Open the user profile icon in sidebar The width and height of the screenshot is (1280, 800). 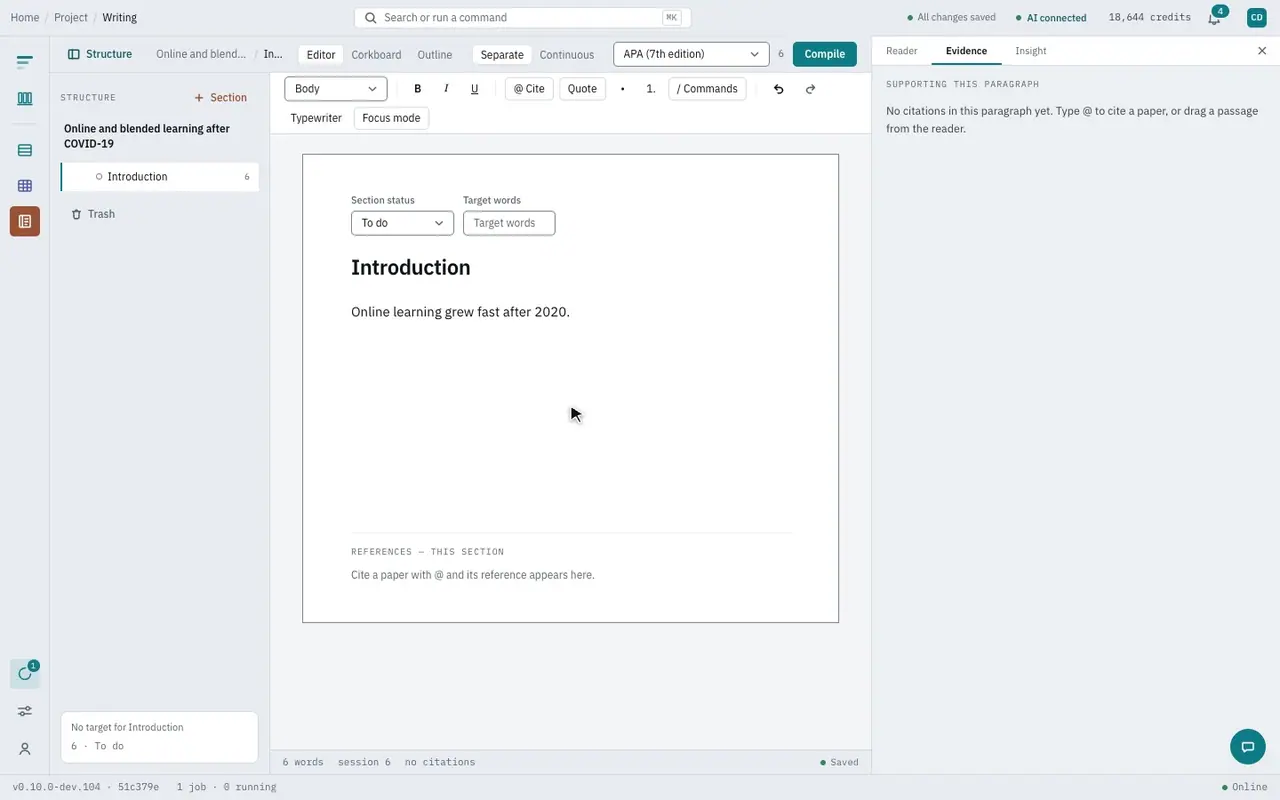25,749
